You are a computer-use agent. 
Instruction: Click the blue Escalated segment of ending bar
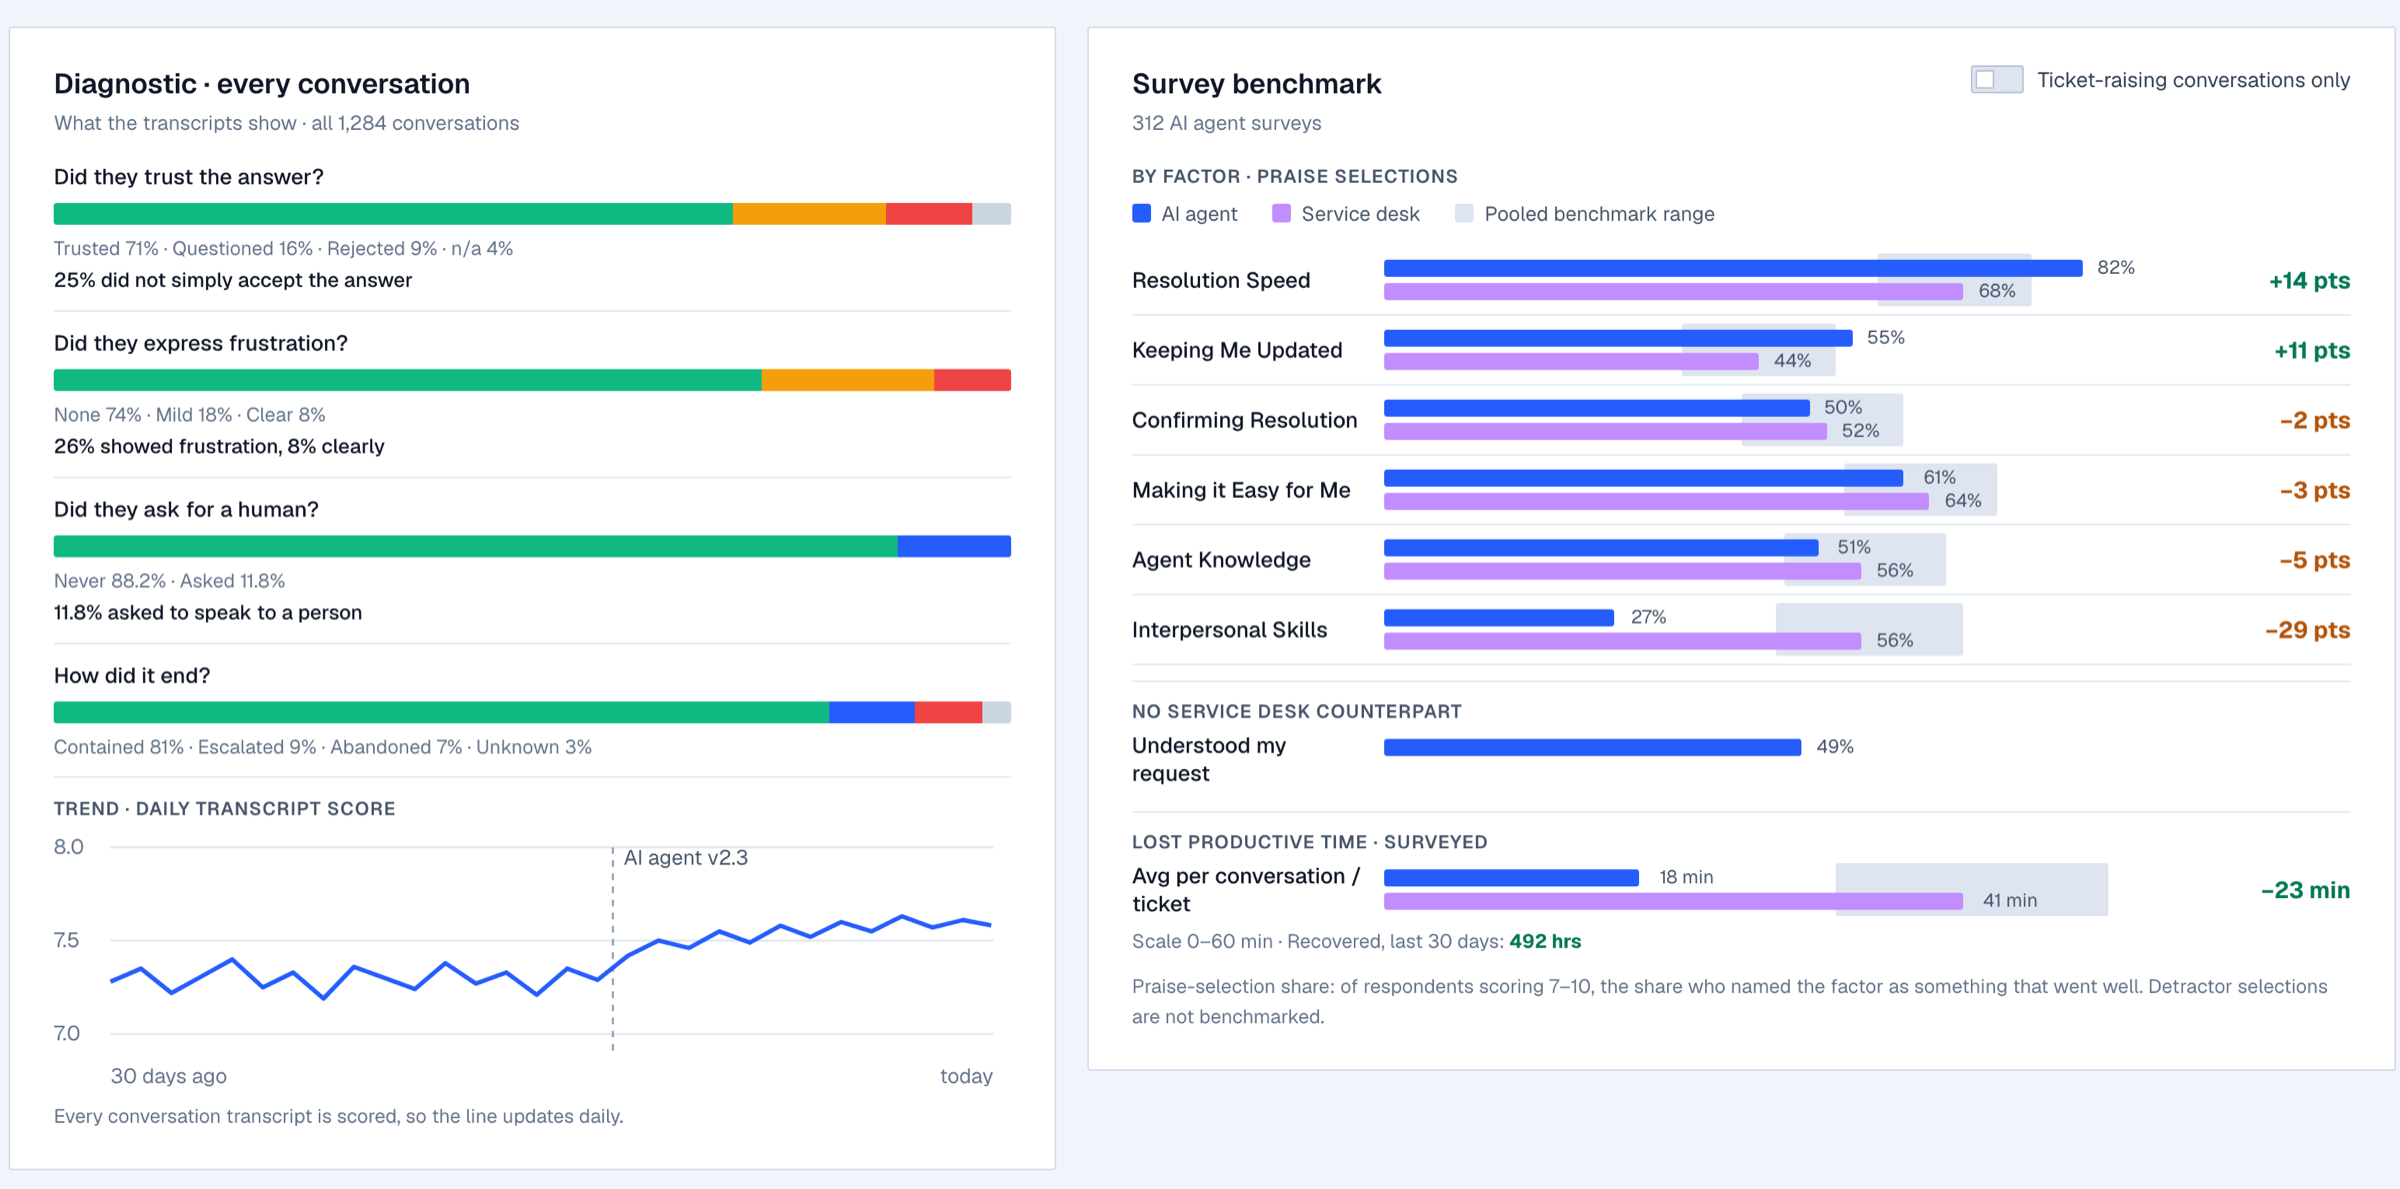coord(872,712)
